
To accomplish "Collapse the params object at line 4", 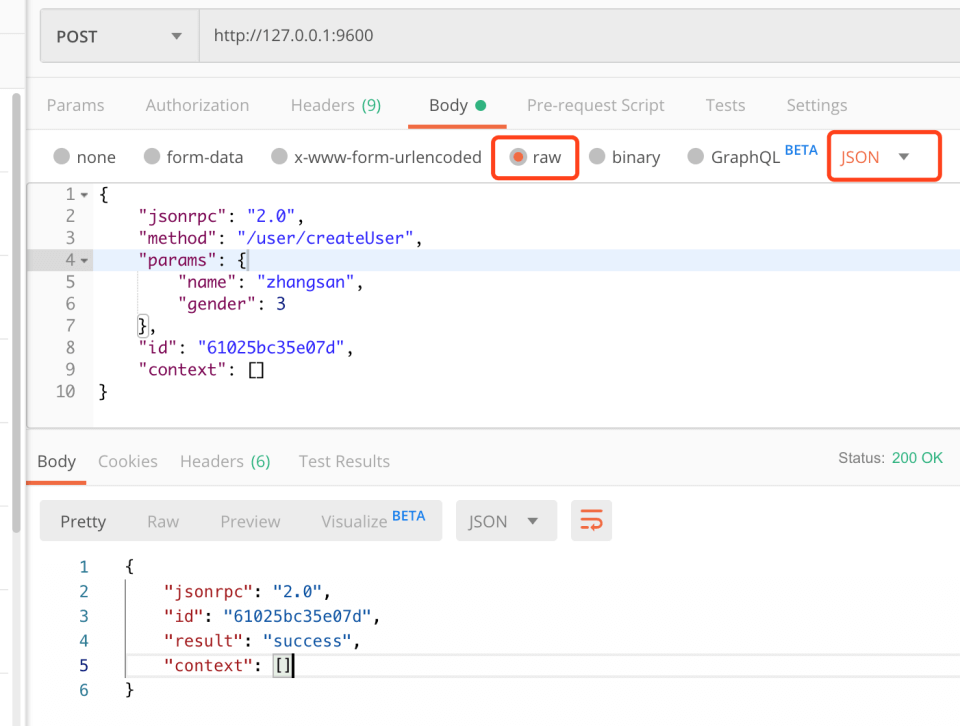I will click(84, 261).
